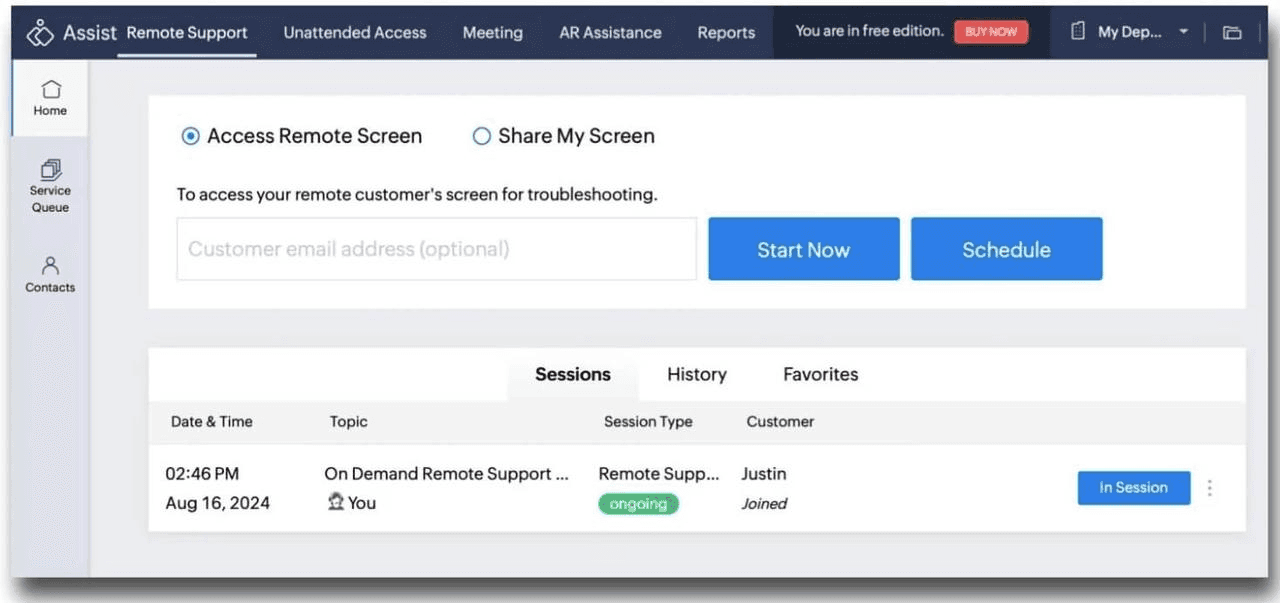Open the Reports tab

[x=726, y=32]
